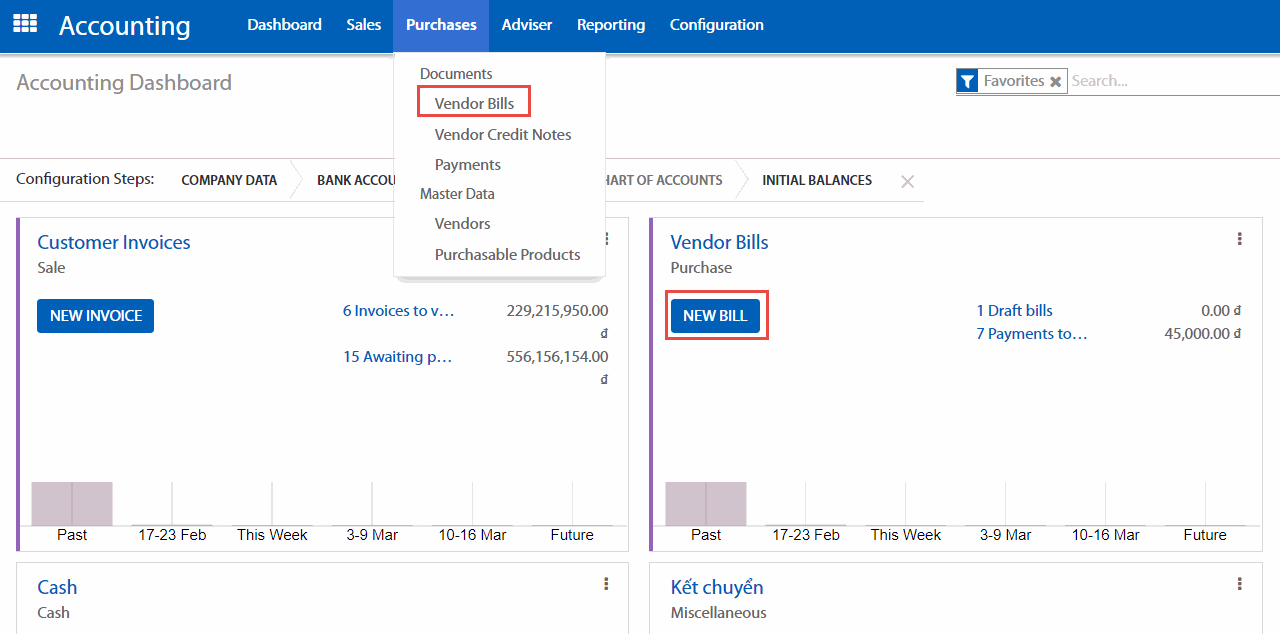Open the Purchases menu
The width and height of the screenshot is (1280, 634).
pyautogui.click(x=441, y=25)
